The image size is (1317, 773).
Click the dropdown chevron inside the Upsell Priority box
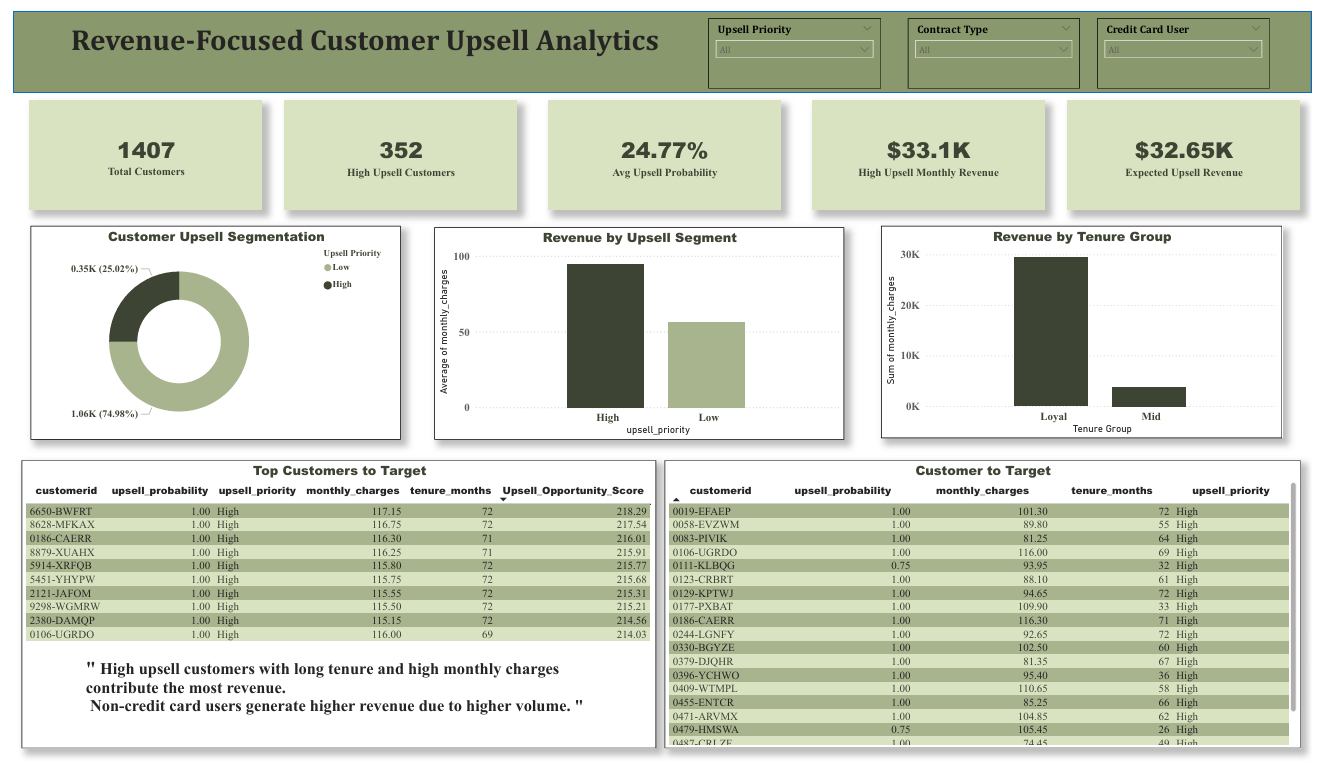pyautogui.click(x=864, y=48)
